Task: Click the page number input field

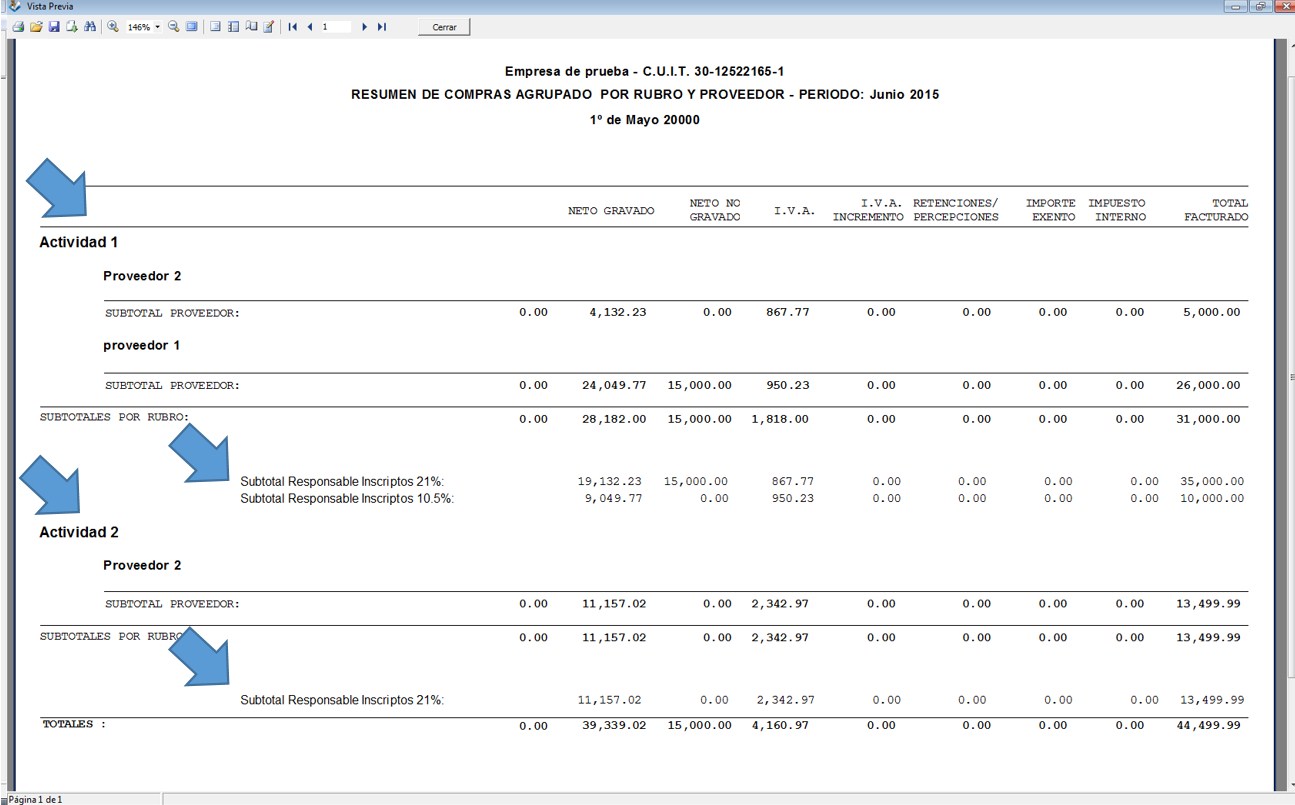Action: pyautogui.click(x=336, y=27)
